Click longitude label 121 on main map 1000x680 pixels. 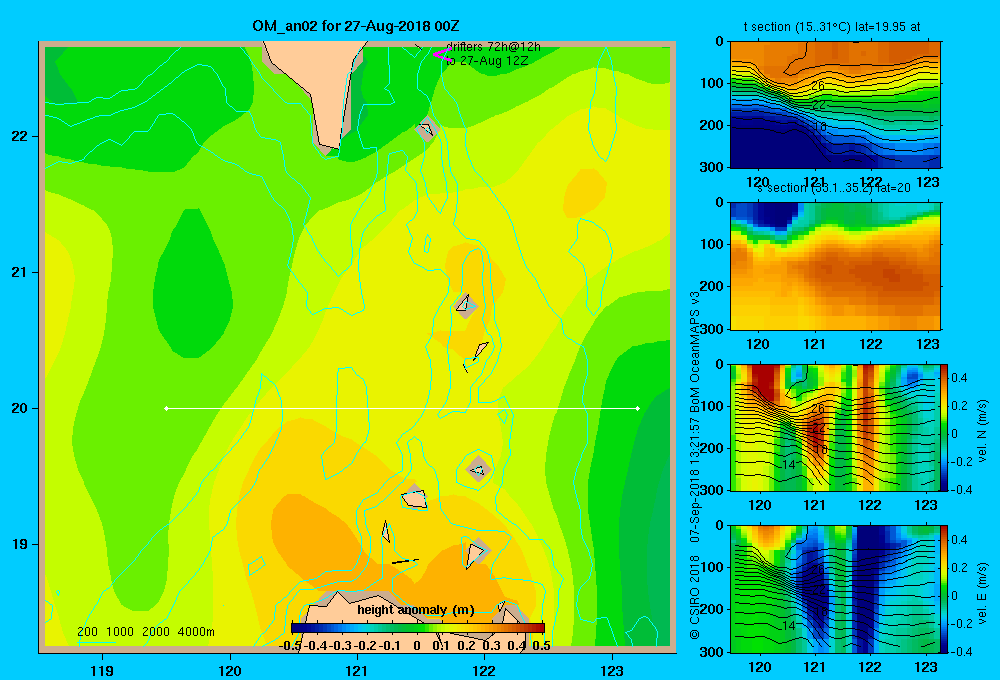click(x=357, y=670)
